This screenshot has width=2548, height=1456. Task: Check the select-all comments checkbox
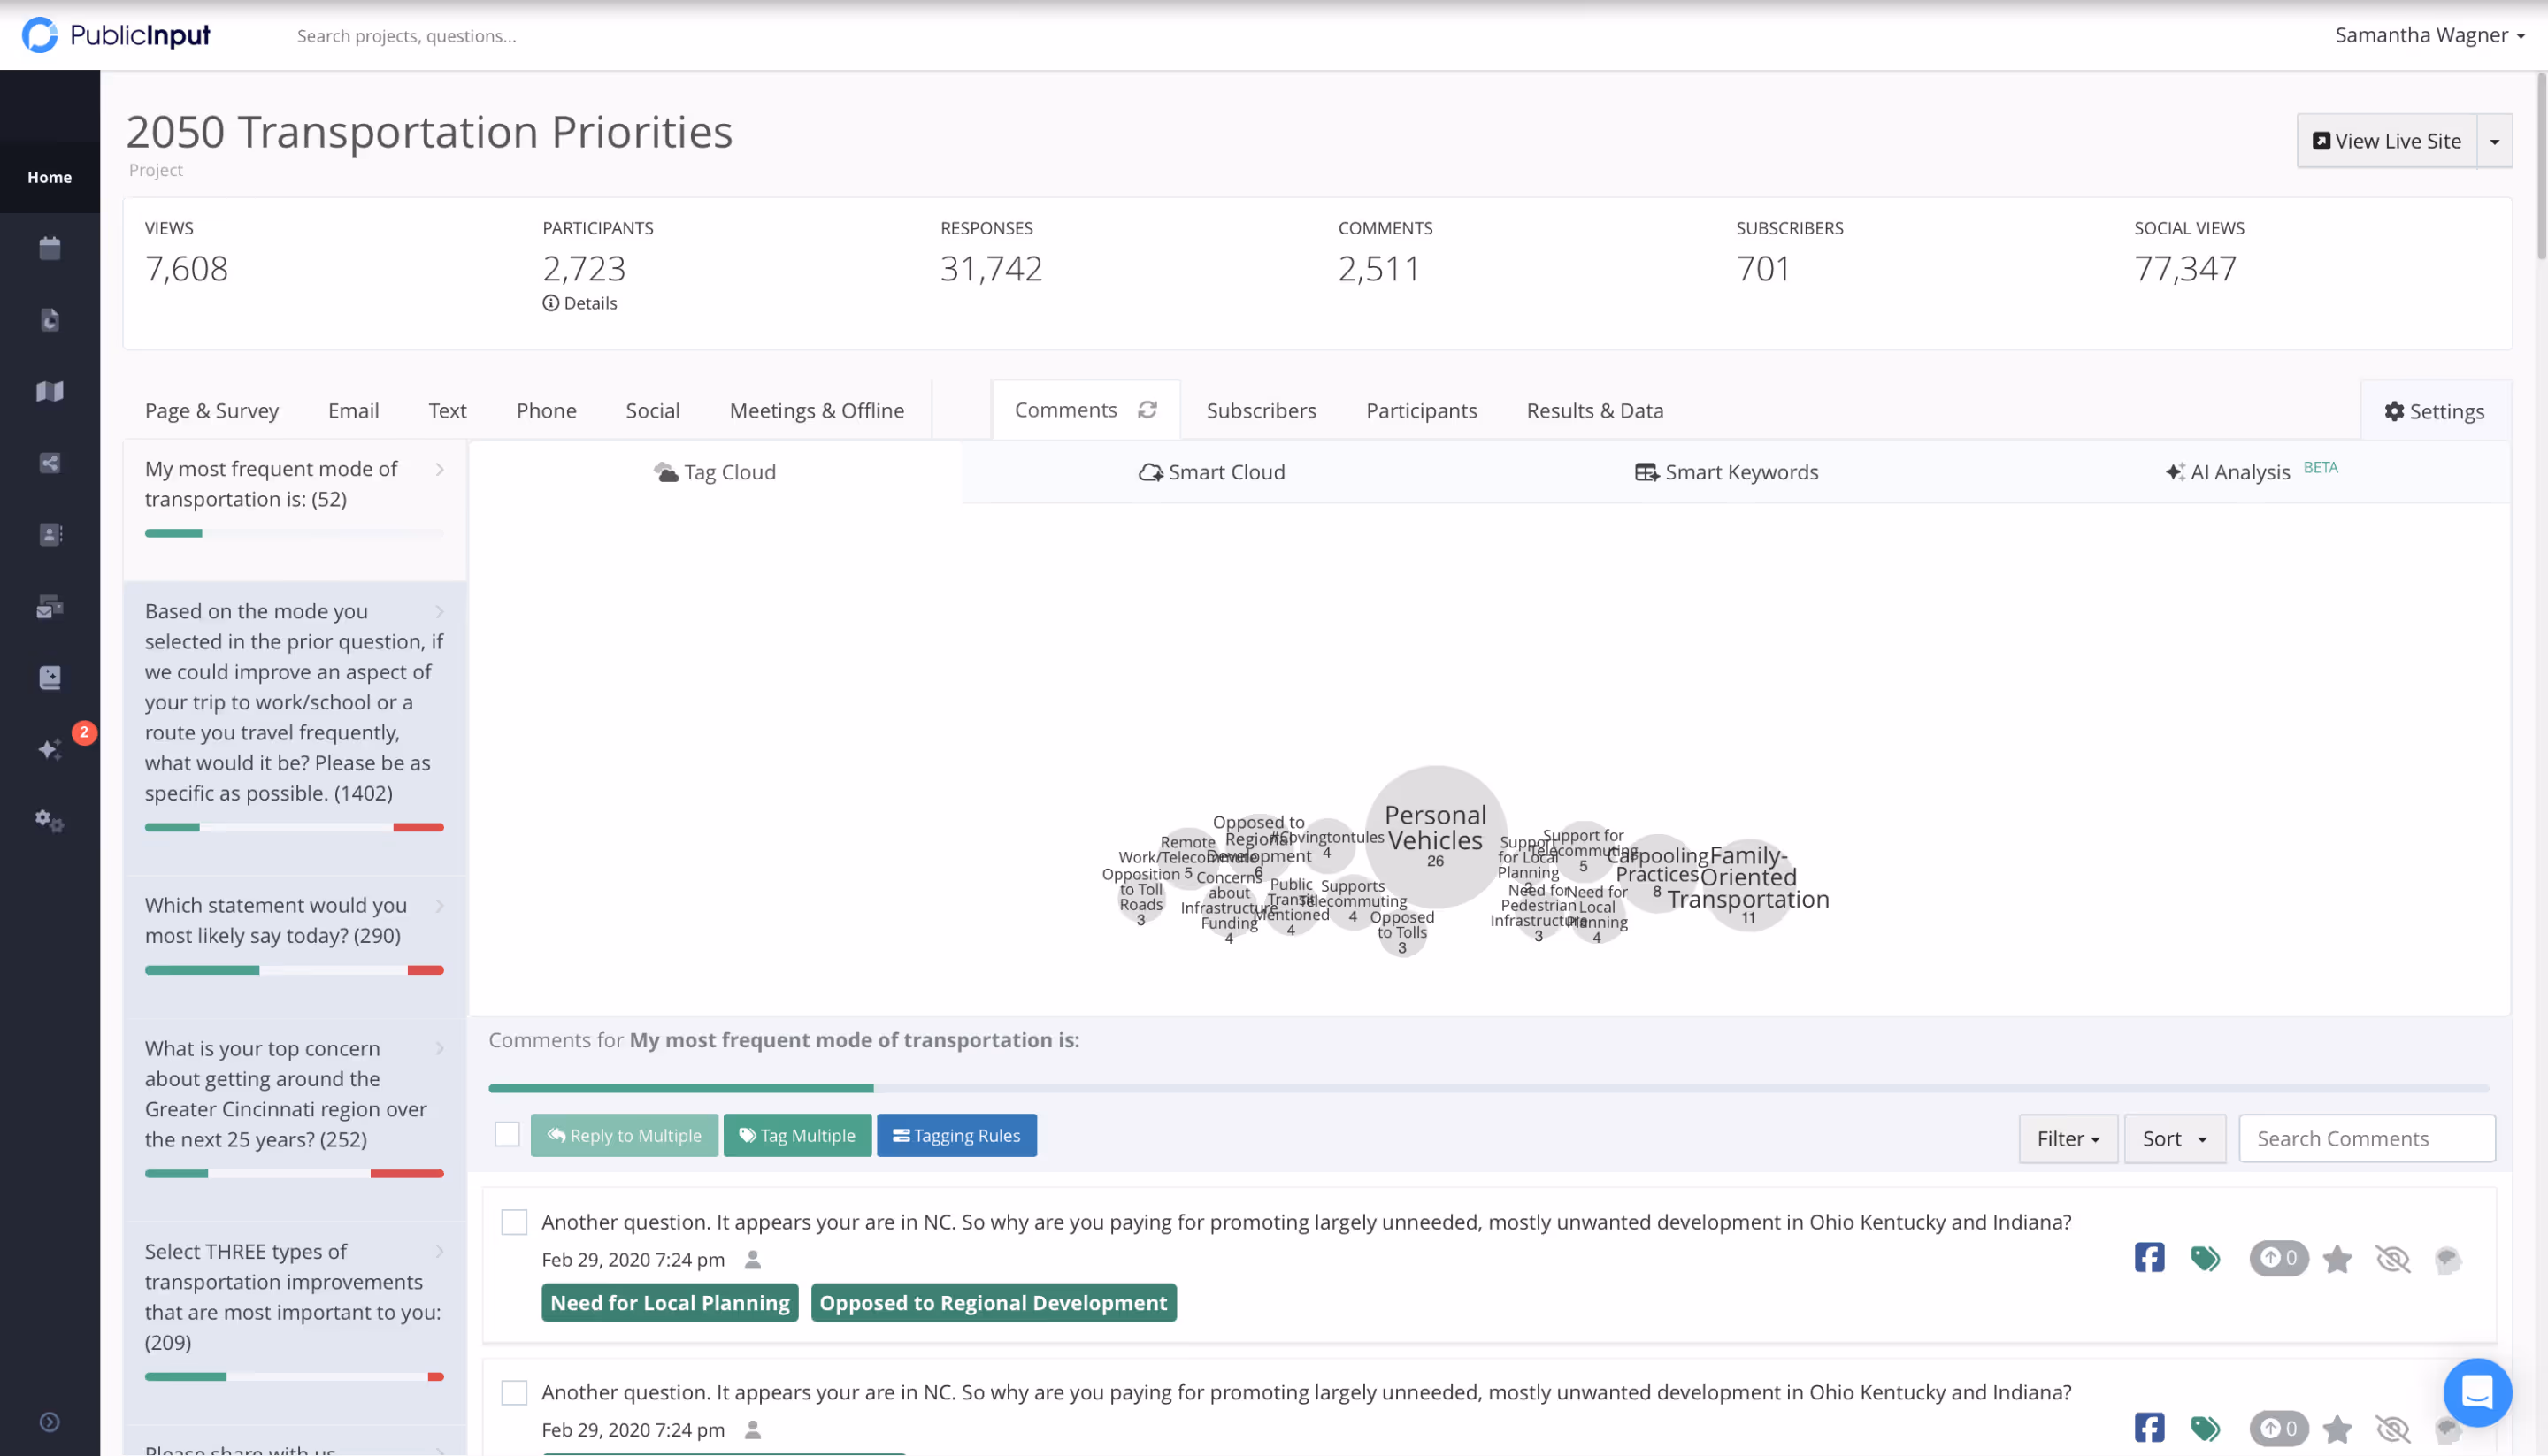[507, 1135]
